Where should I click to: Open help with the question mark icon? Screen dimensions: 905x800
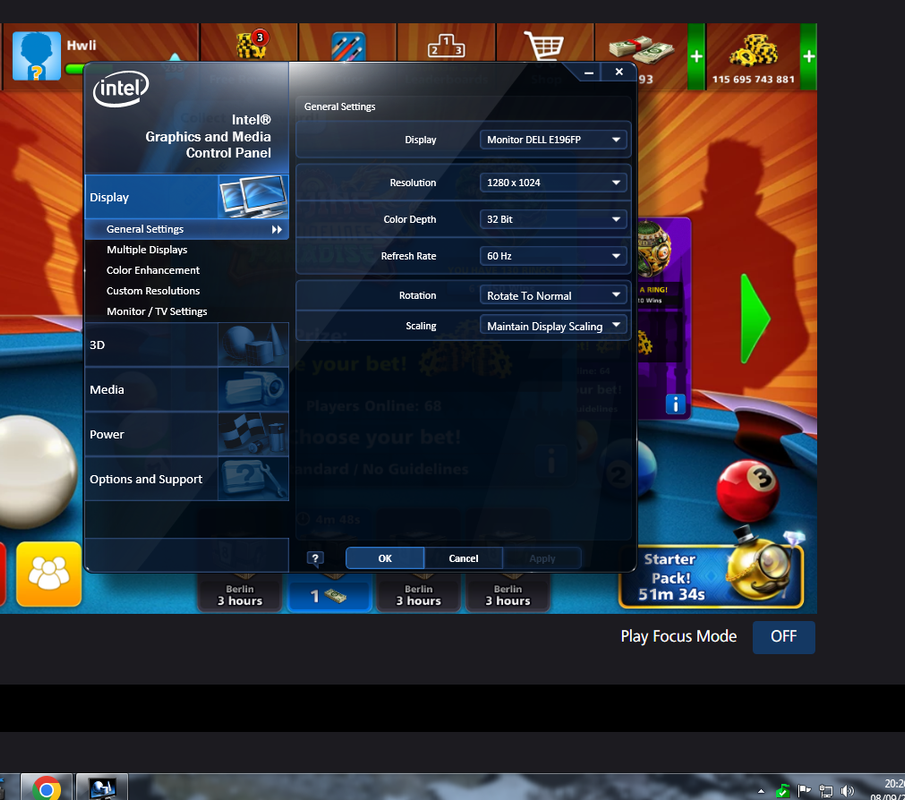click(x=315, y=558)
